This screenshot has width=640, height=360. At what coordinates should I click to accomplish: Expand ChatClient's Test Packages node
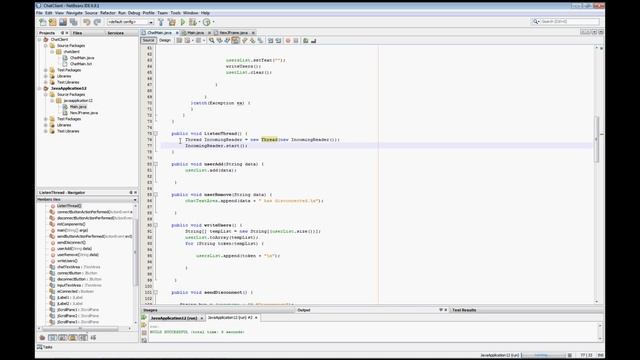tap(46, 70)
